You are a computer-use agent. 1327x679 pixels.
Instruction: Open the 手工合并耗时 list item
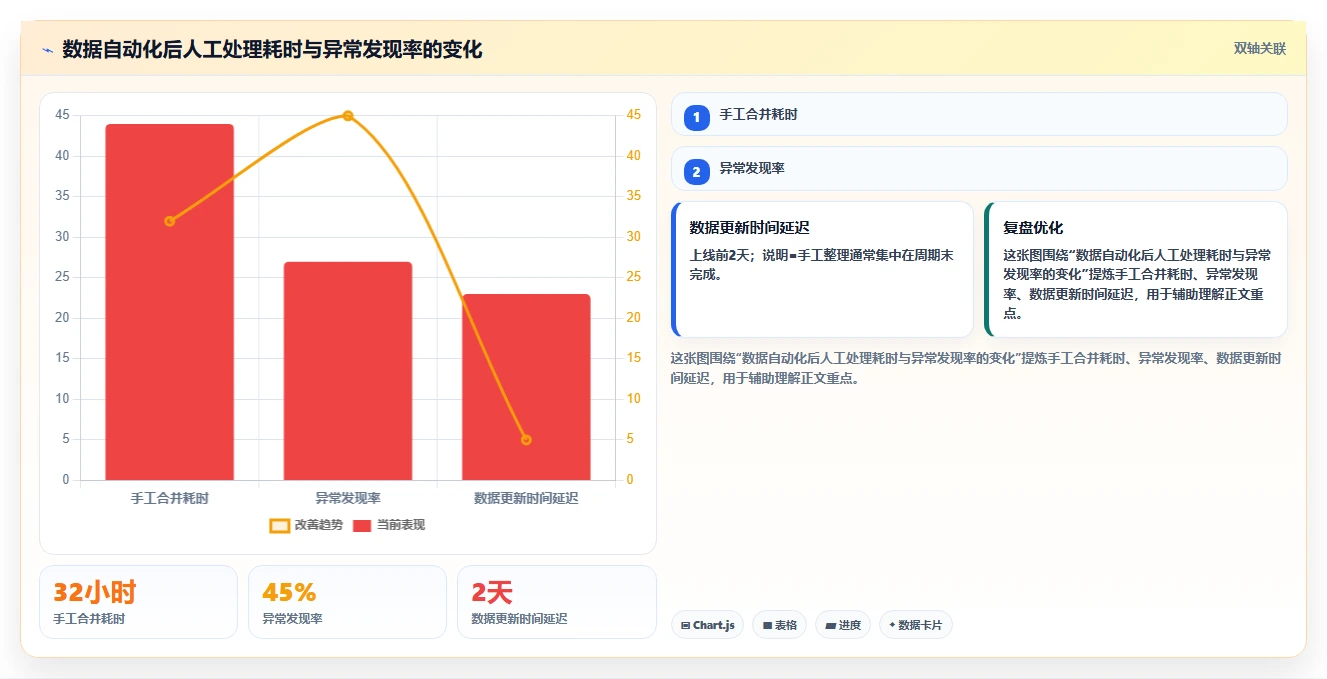coord(979,114)
